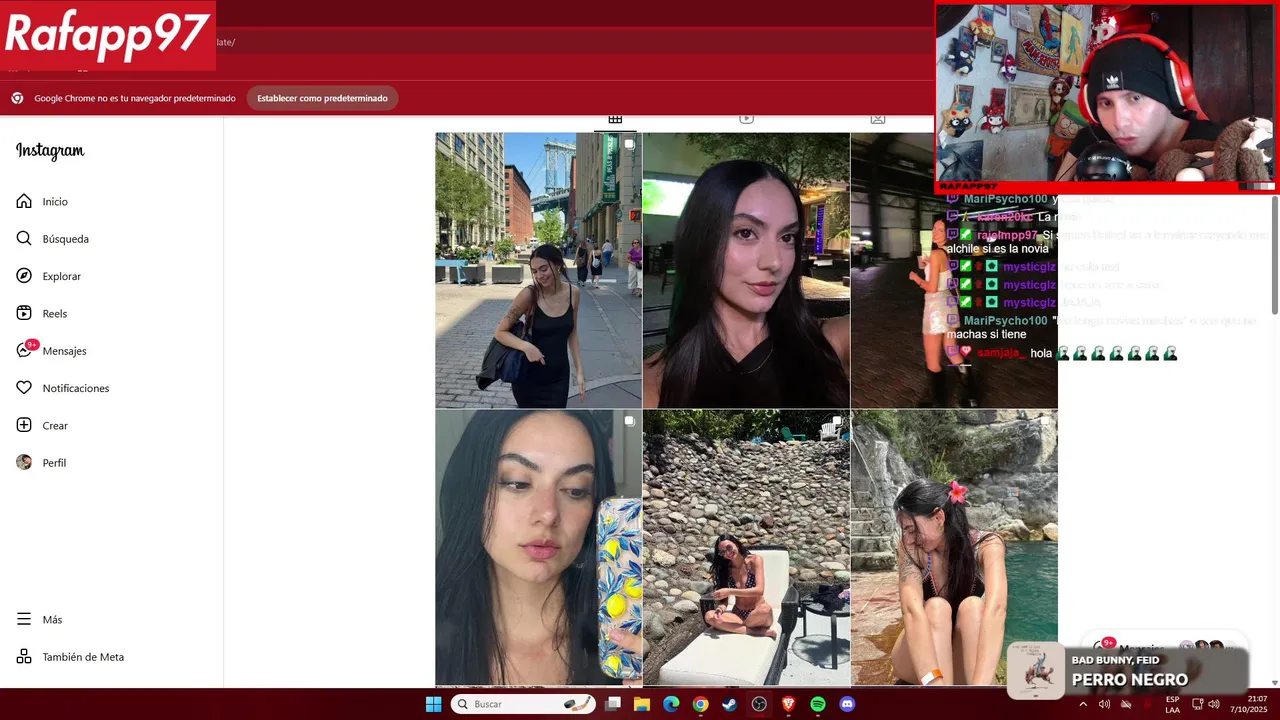
Task: Open Spotify from the taskbar
Action: (x=817, y=704)
